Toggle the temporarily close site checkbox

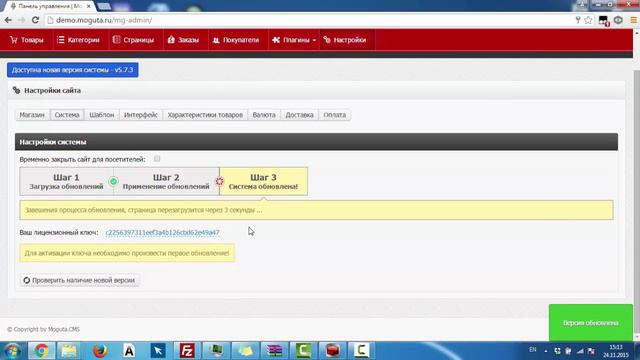coord(157,159)
